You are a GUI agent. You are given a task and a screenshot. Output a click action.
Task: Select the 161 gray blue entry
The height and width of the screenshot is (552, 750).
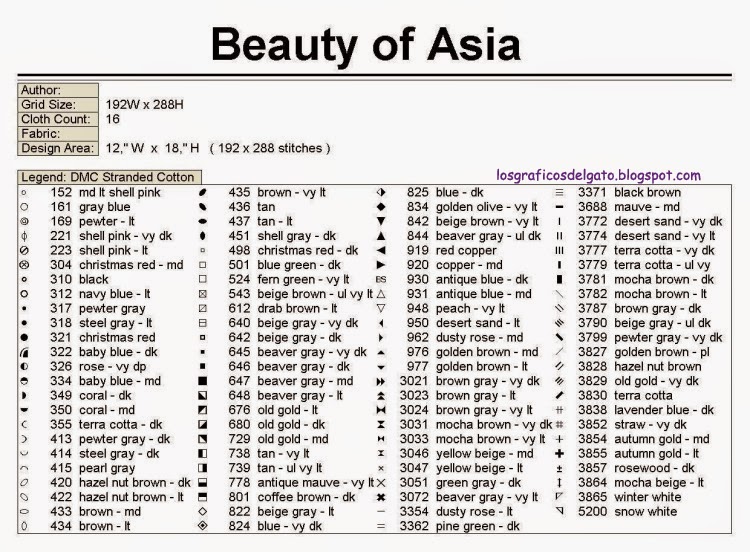(x=90, y=207)
